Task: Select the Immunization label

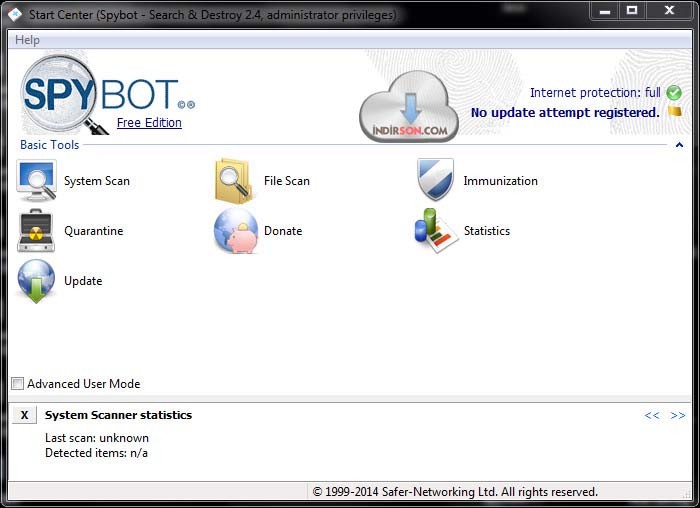Action: [500, 181]
